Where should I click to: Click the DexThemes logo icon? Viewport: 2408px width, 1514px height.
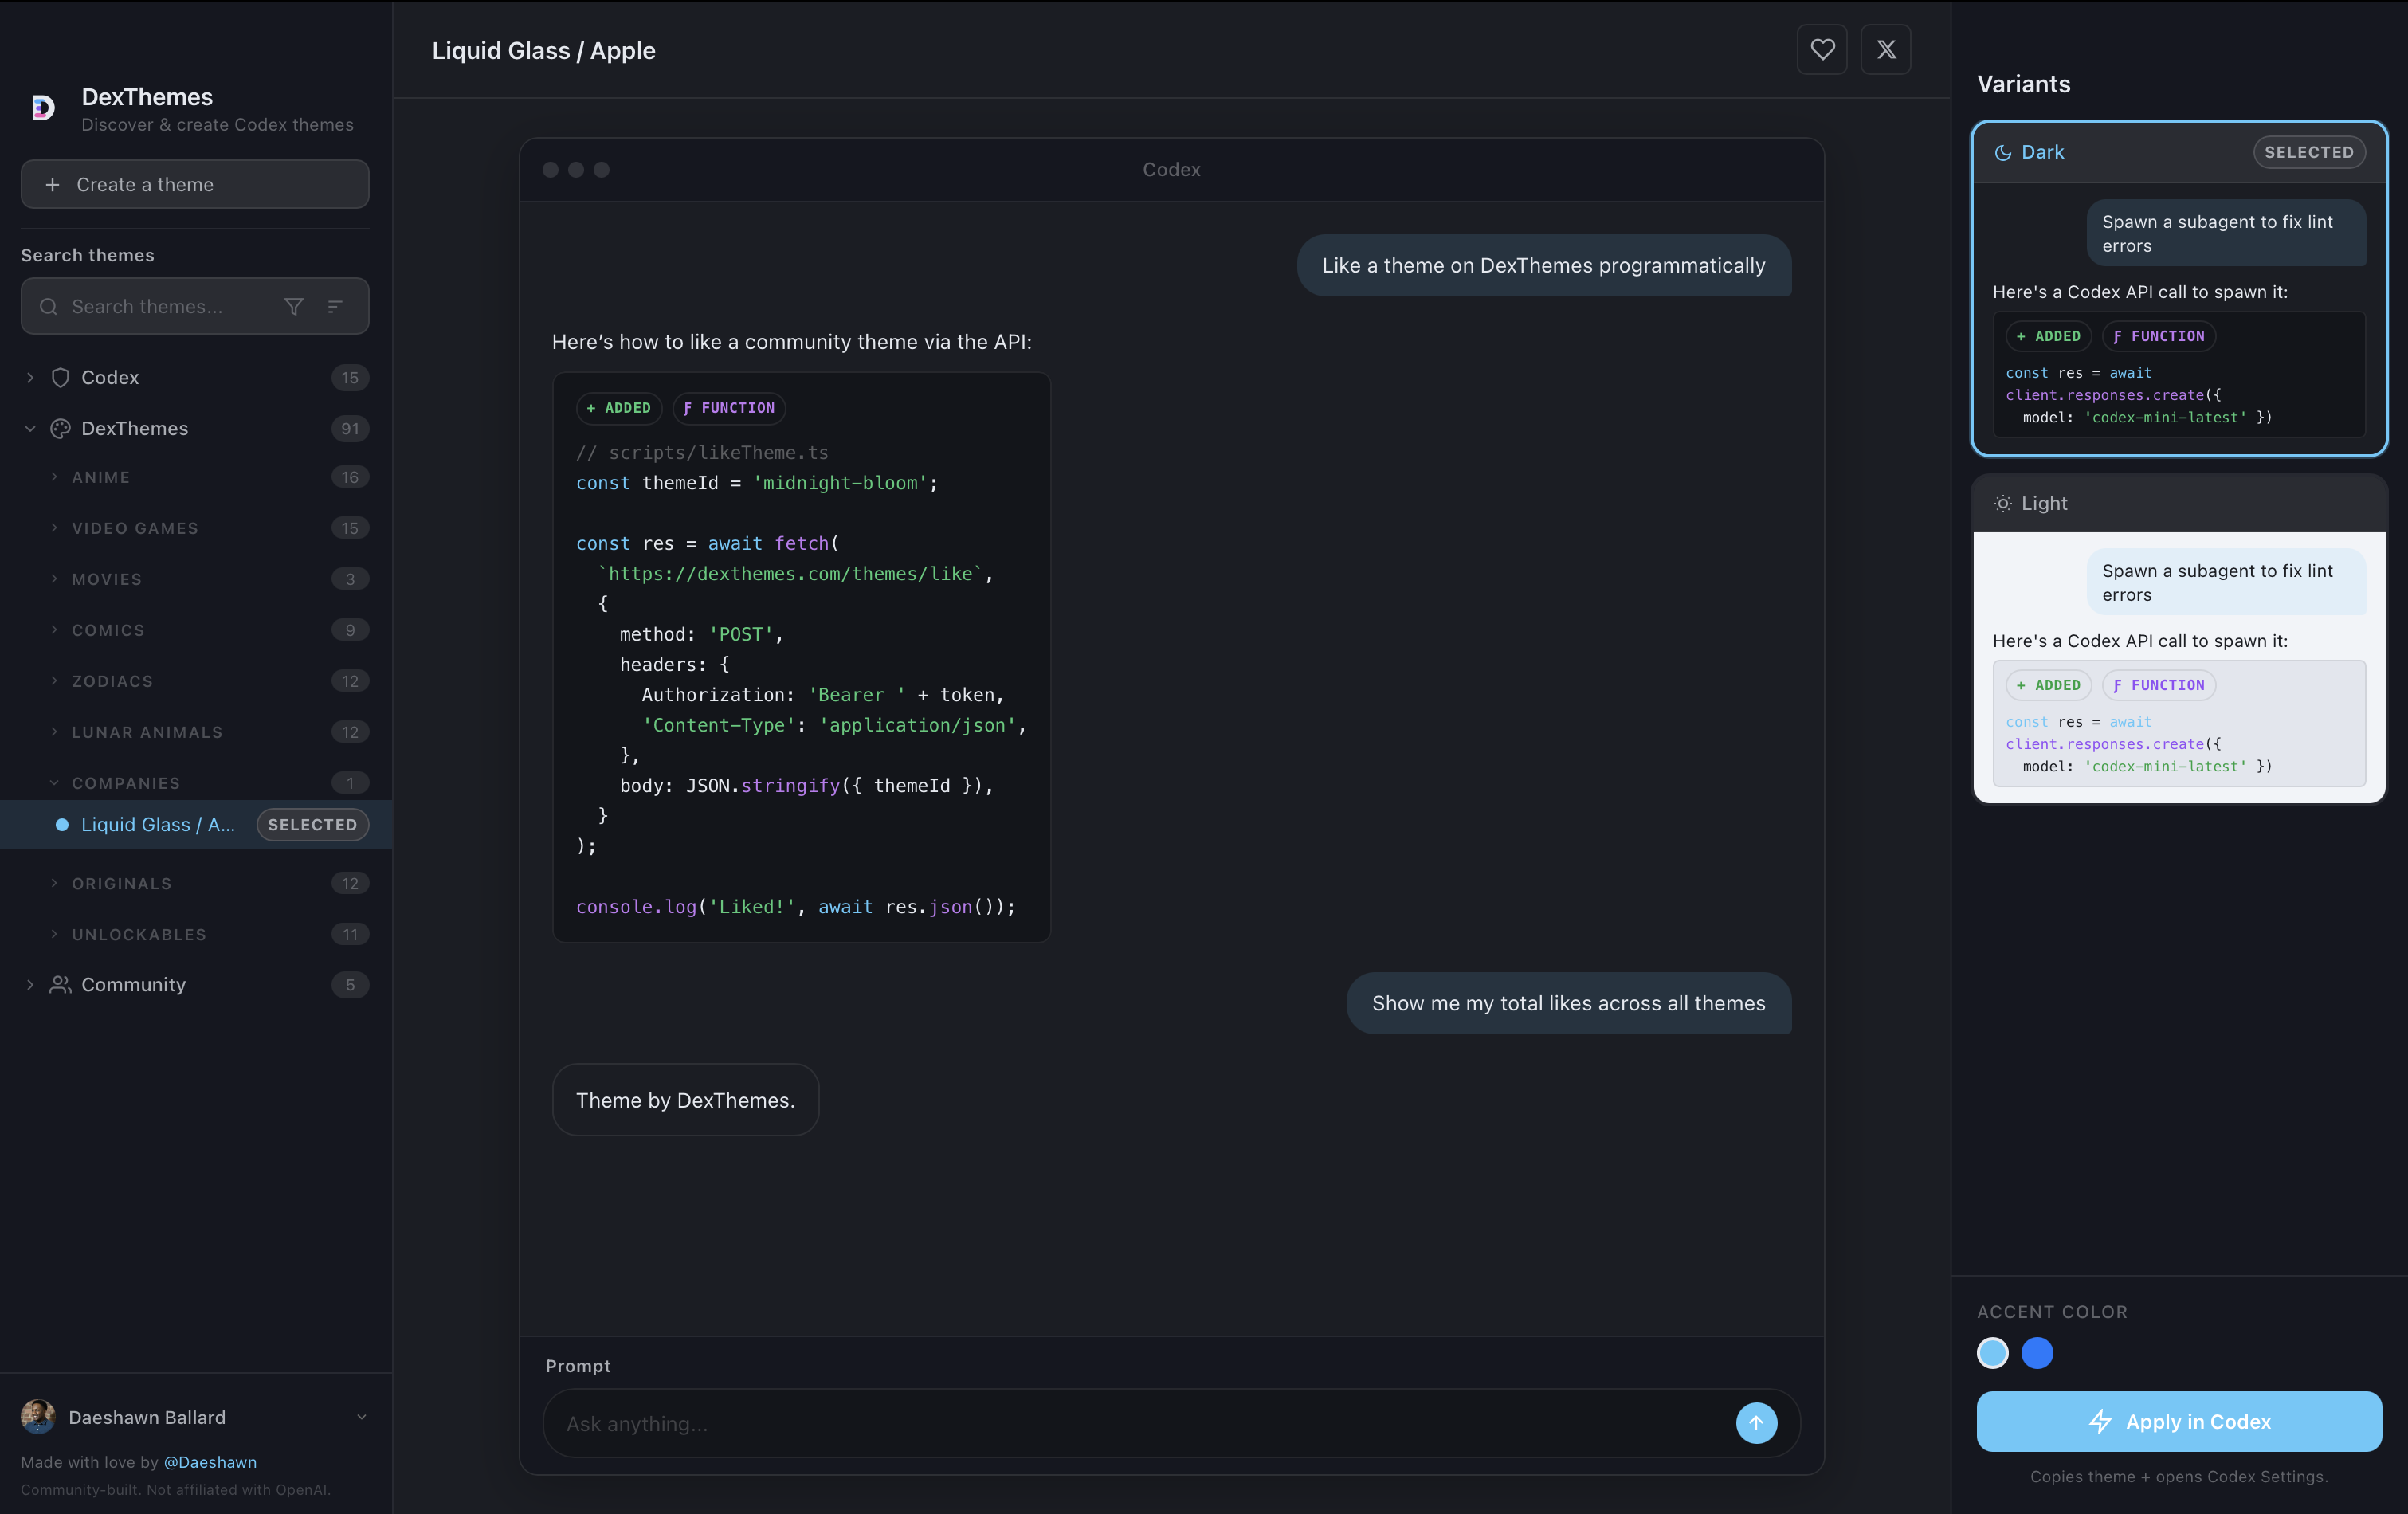point(42,107)
